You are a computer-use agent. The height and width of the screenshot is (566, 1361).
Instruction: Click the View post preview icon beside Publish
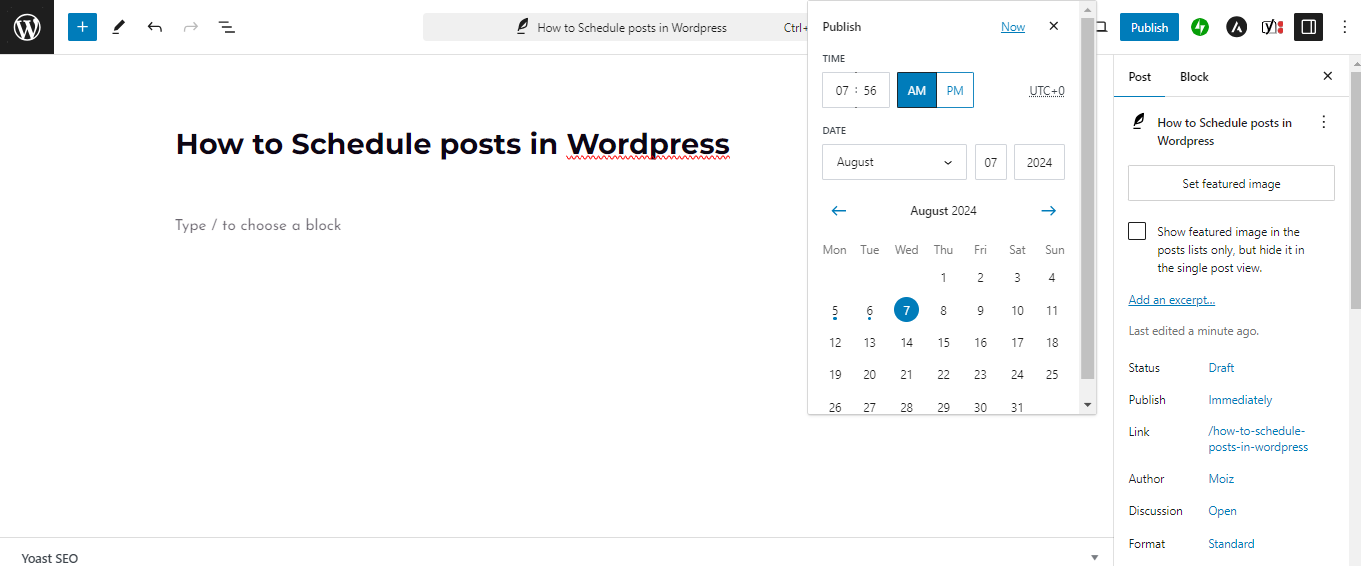pyautogui.click(x=1101, y=27)
